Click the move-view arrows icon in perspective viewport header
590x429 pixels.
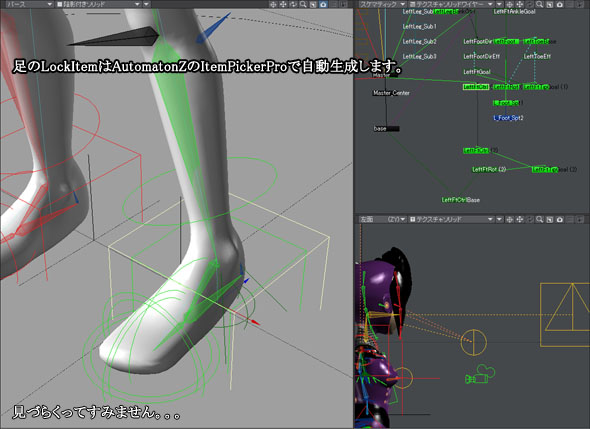tap(283, 4)
